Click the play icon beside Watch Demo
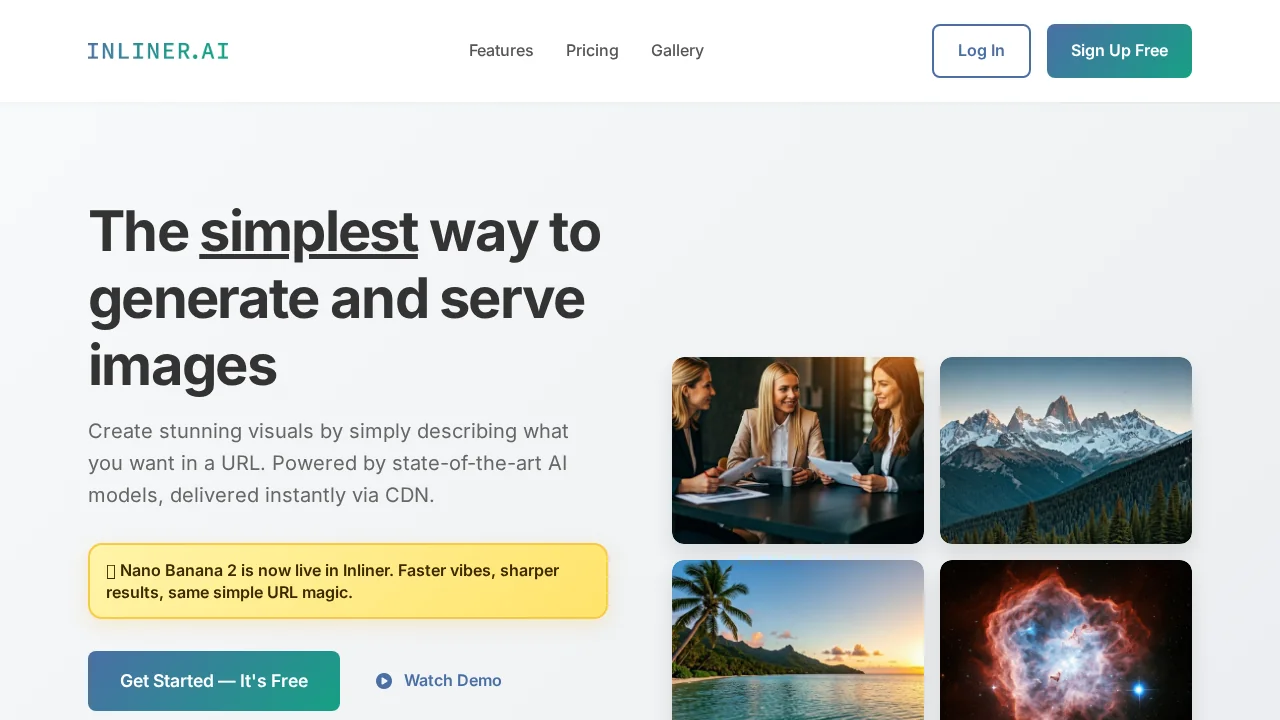The height and width of the screenshot is (720, 1280). [384, 681]
